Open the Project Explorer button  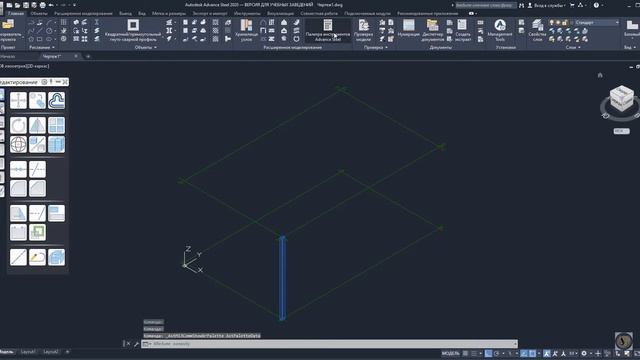pyautogui.click(x=9, y=31)
